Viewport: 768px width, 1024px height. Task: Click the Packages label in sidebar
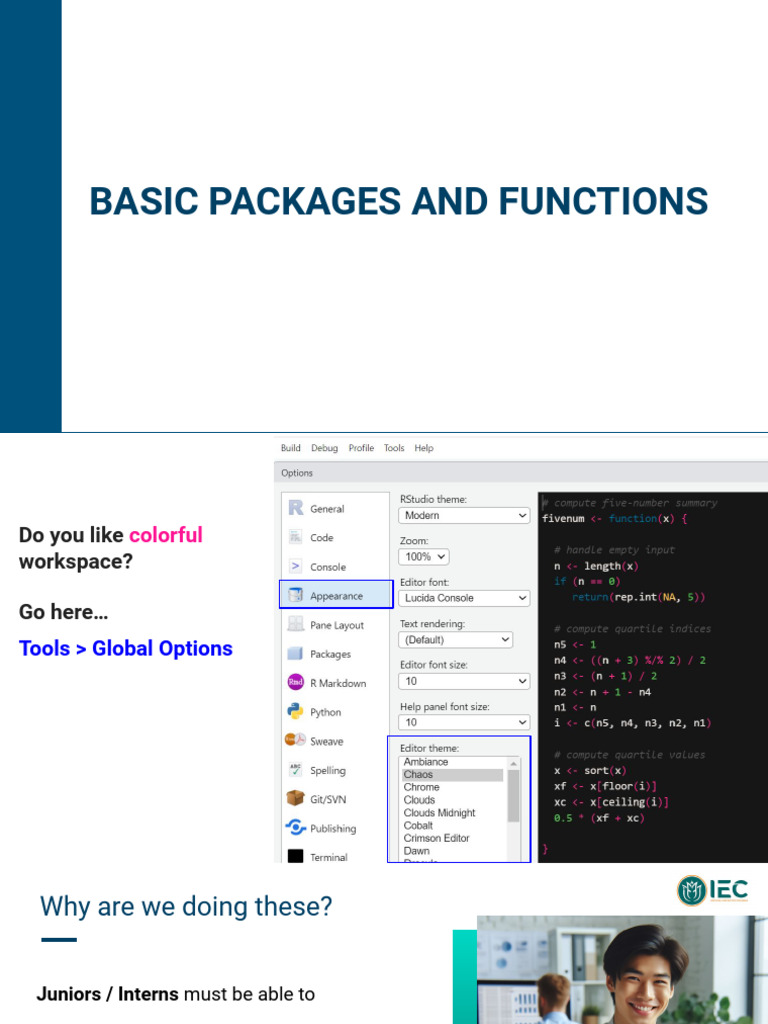point(330,654)
